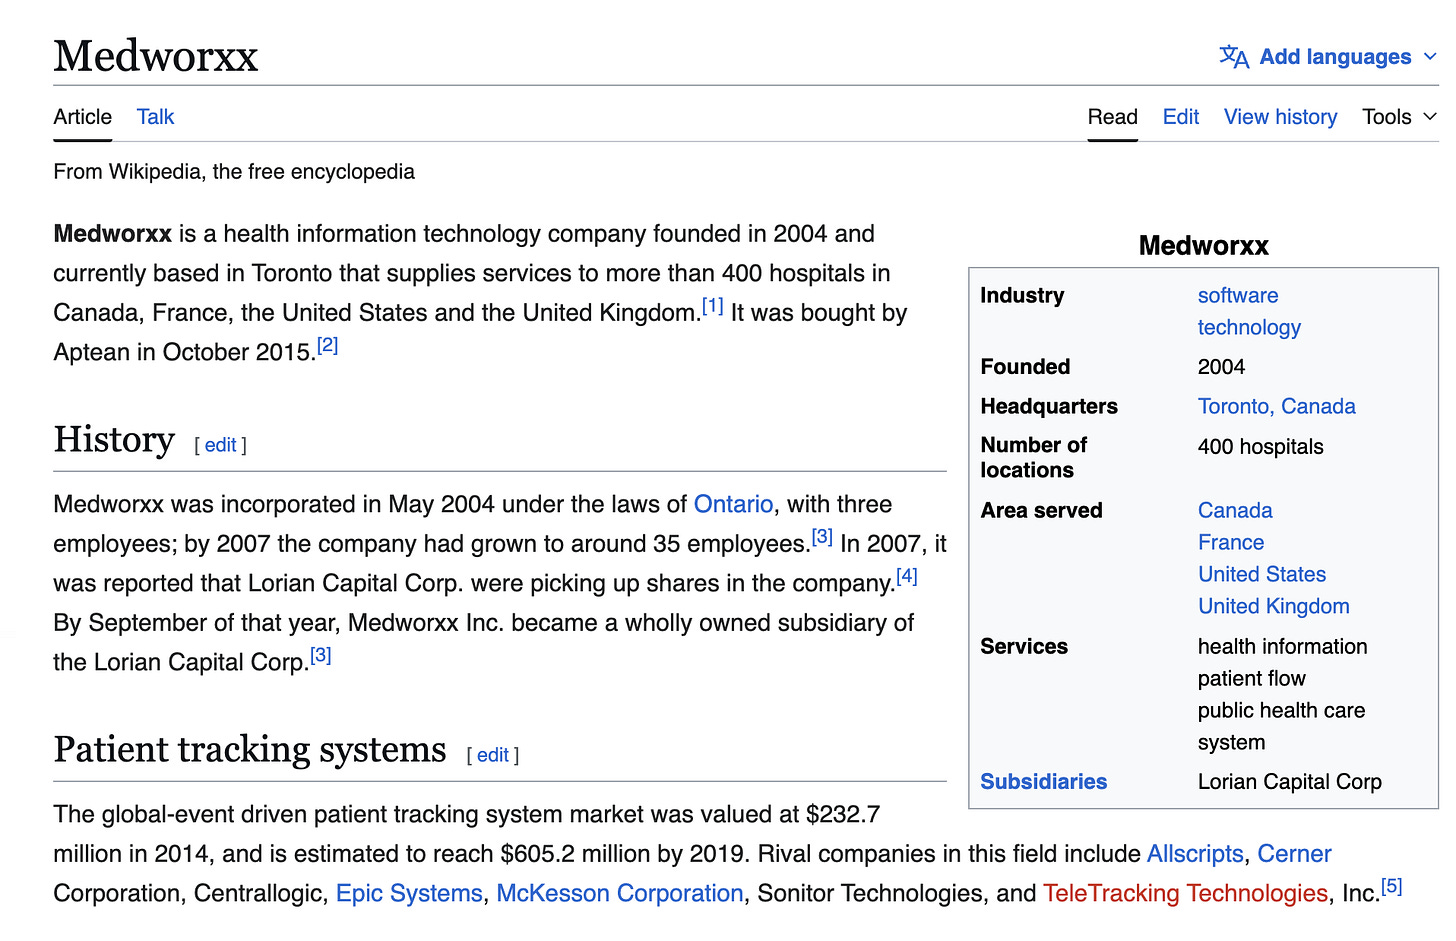Click Patient tracking systems heading
The height and width of the screenshot is (941, 1456).
click(250, 750)
